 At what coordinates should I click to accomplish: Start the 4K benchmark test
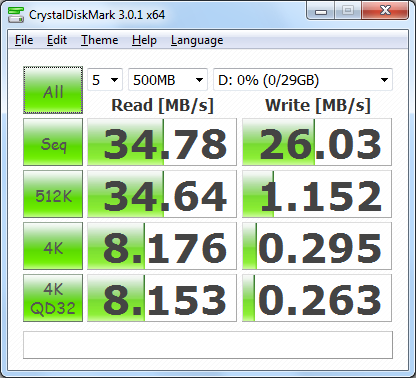click(x=53, y=246)
